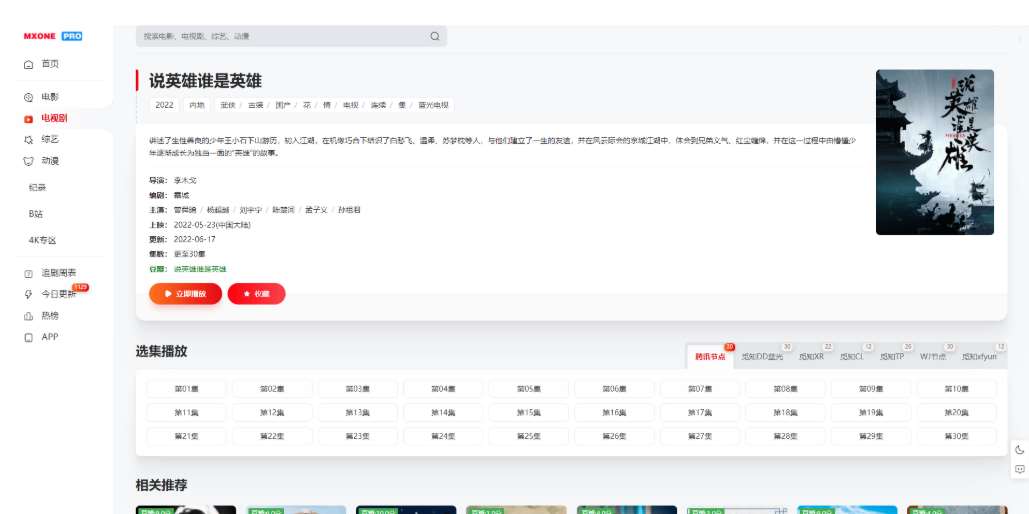
Task: Click the 内地 region tag
Action: [197, 105]
